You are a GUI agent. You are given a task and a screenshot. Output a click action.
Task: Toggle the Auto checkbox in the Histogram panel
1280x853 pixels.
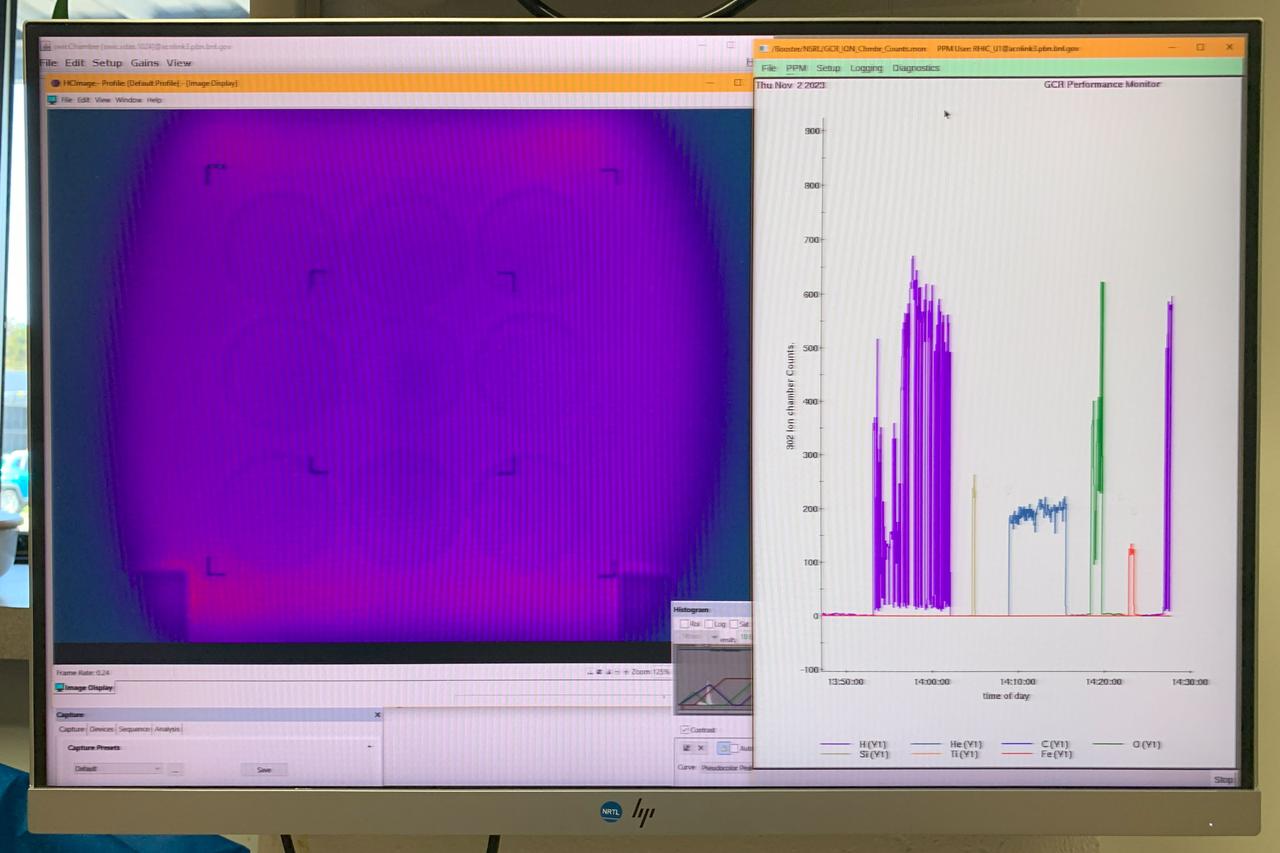point(735,747)
